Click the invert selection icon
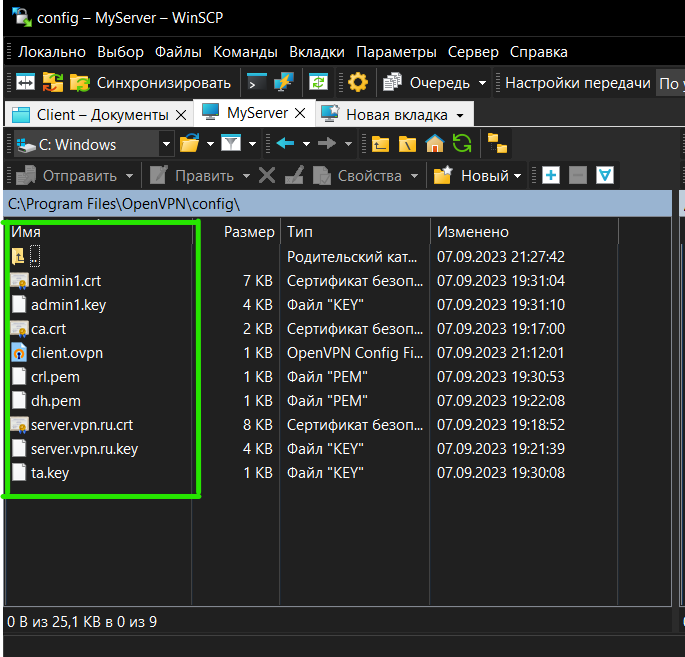This screenshot has height=657, width=685. pos(605,176)
